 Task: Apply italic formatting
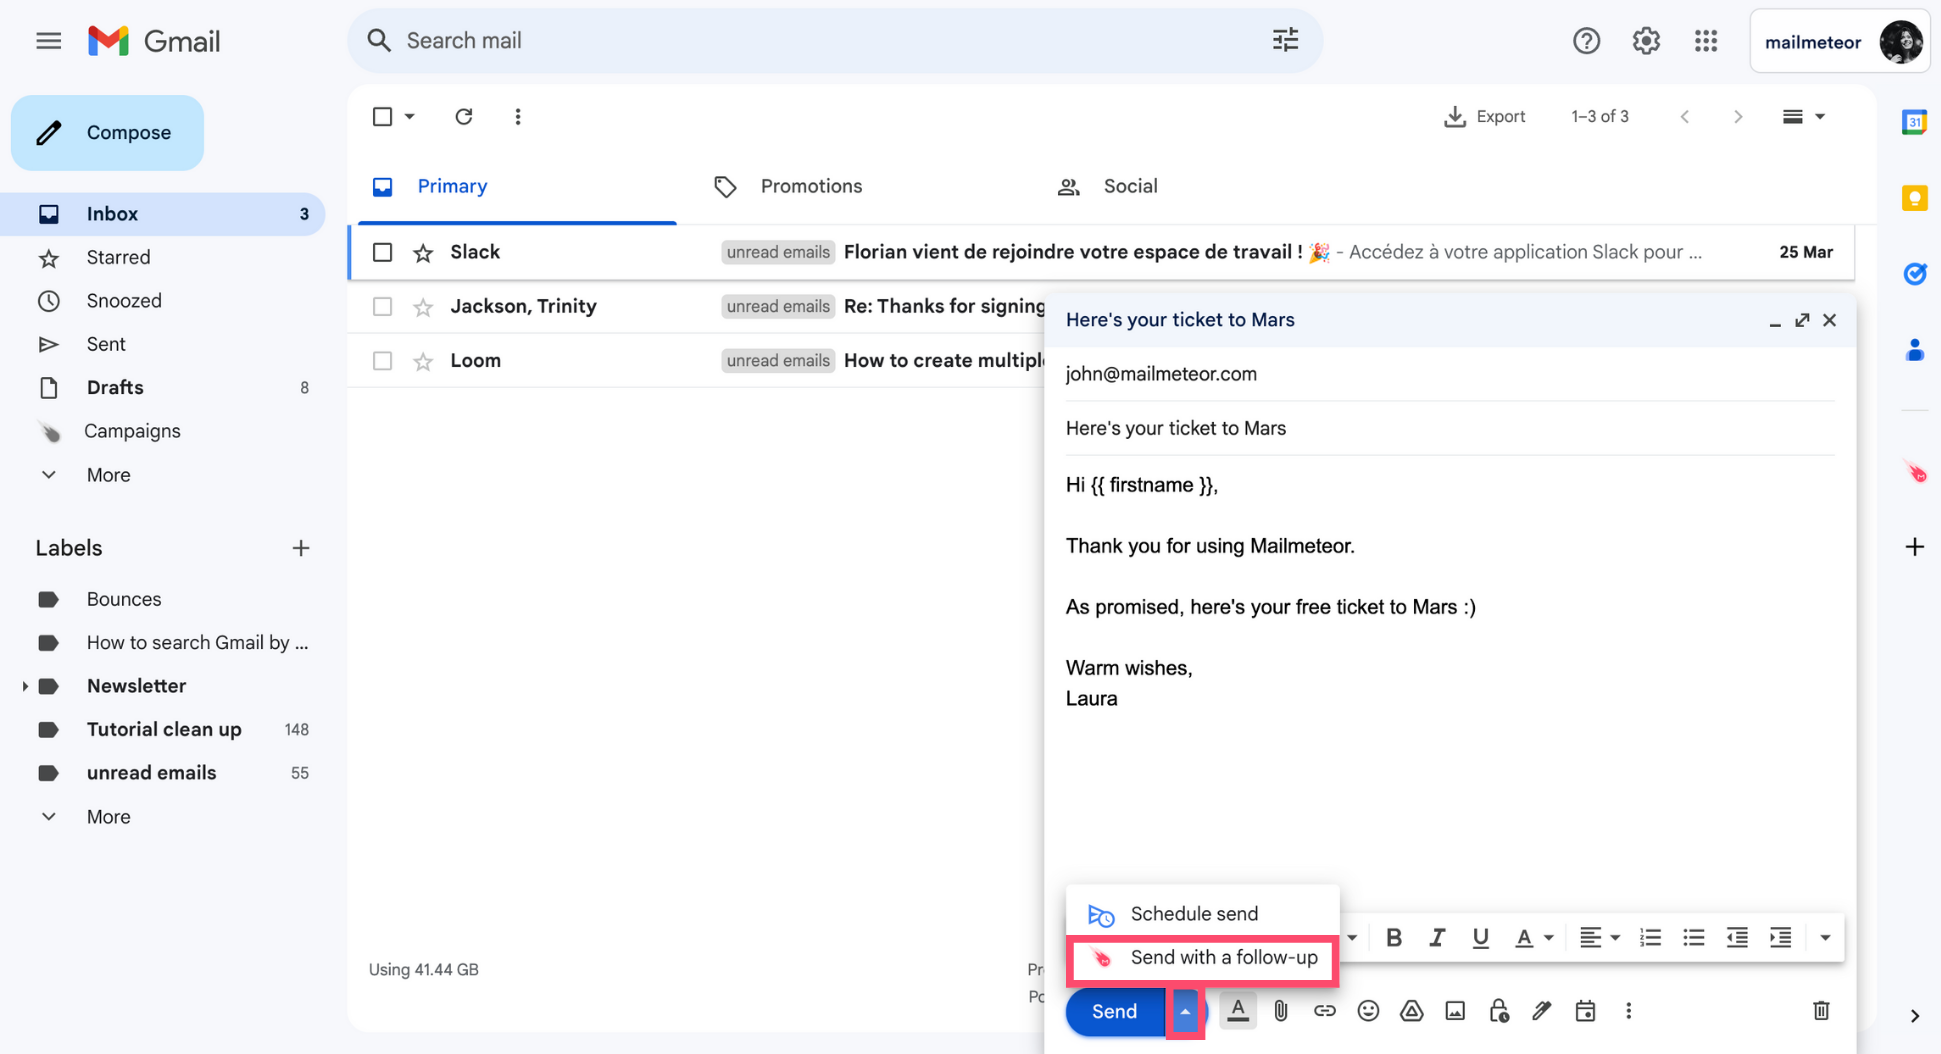(x=1437, y=937)
